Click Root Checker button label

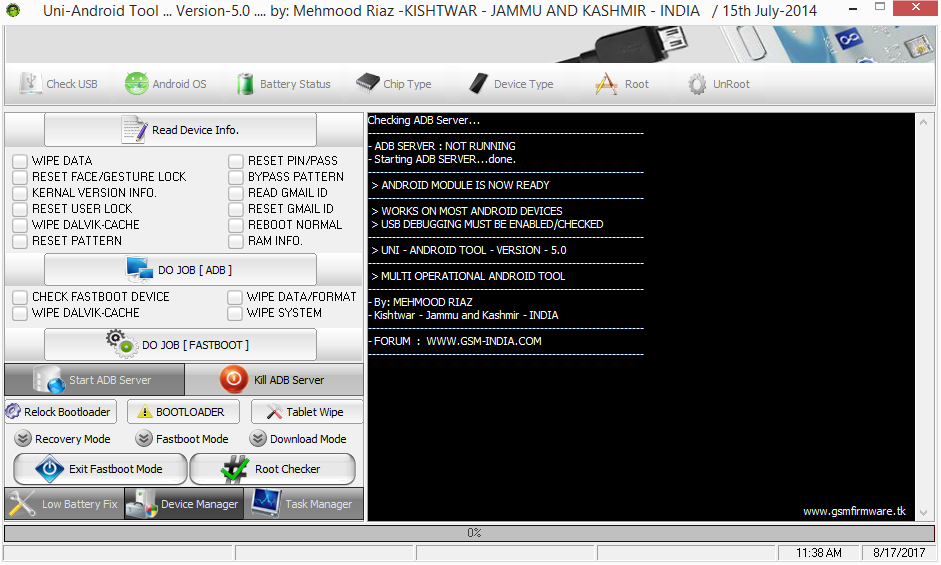(x=287, y=469)
